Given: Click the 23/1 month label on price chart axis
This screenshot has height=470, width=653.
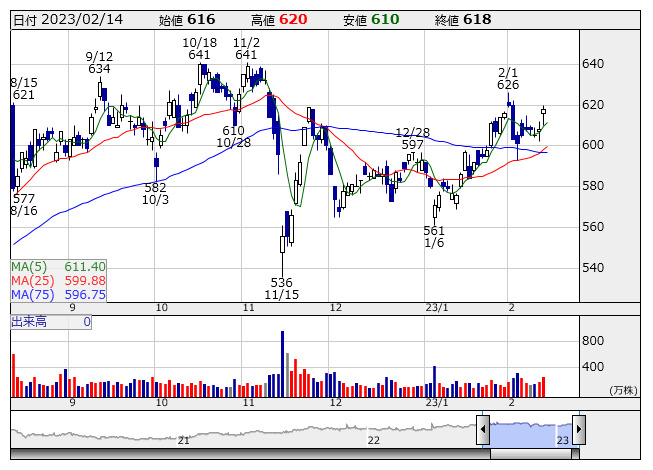Looking at the screenshot, I should pos(437,308).
